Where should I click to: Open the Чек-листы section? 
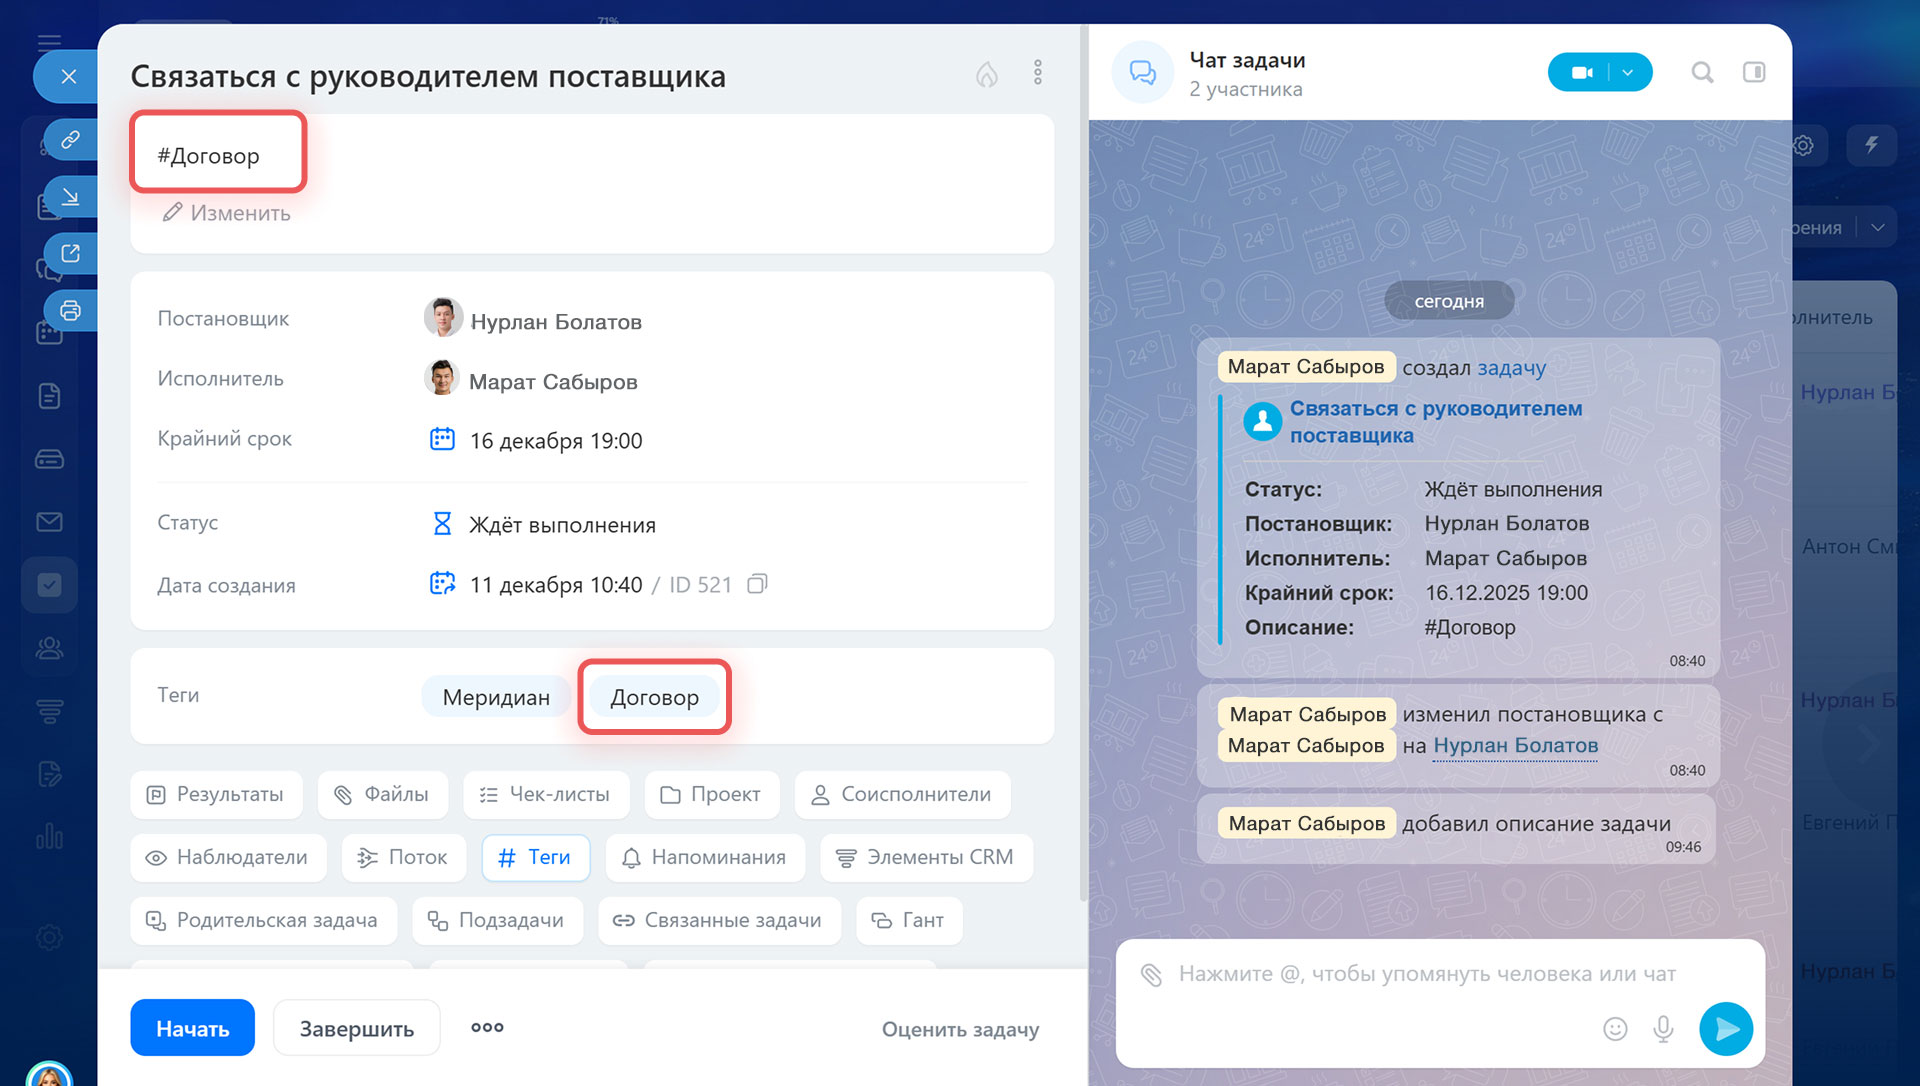pos(545,794)
